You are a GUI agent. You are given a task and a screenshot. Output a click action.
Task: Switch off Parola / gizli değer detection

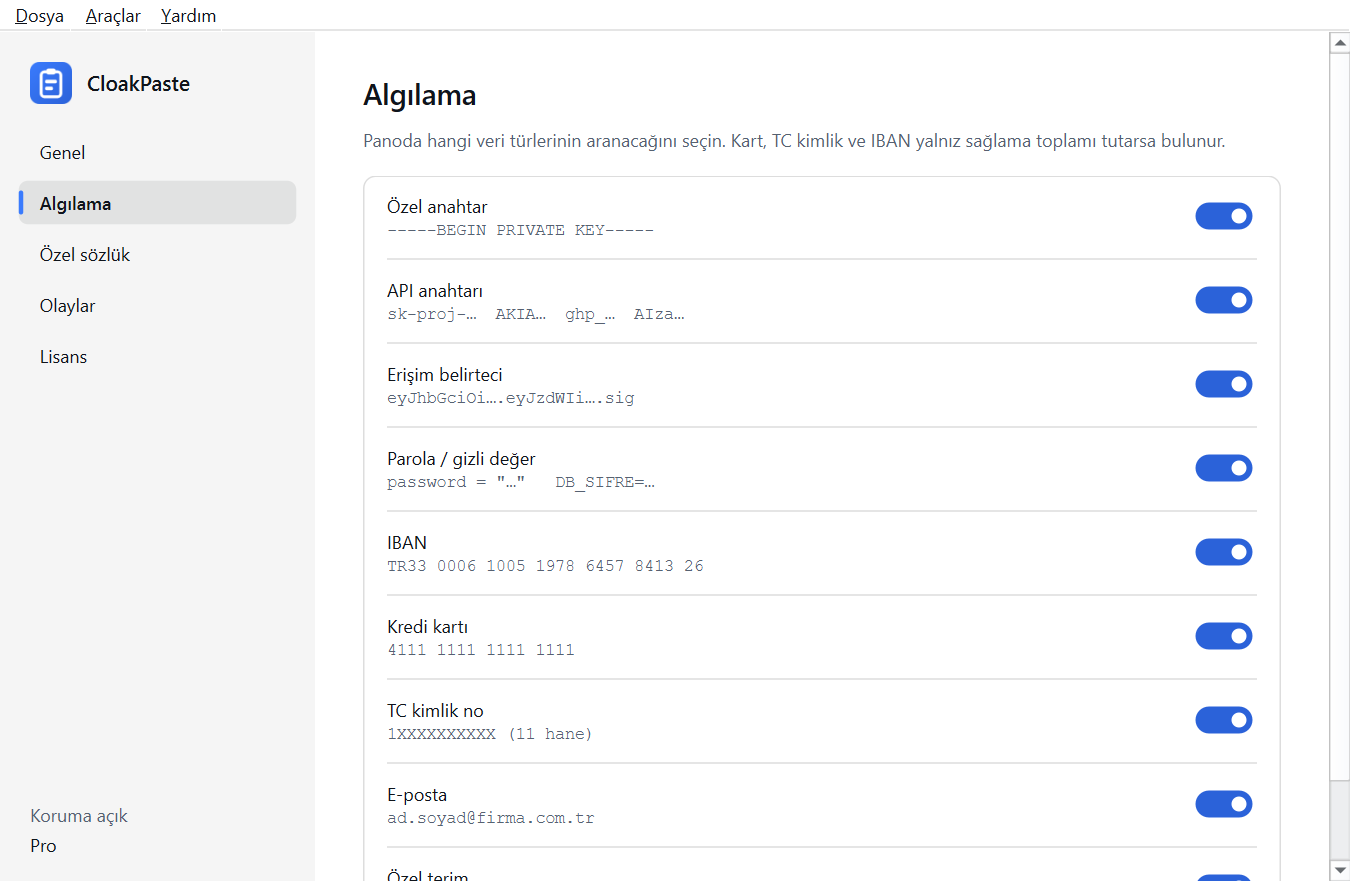[1224, 468]
